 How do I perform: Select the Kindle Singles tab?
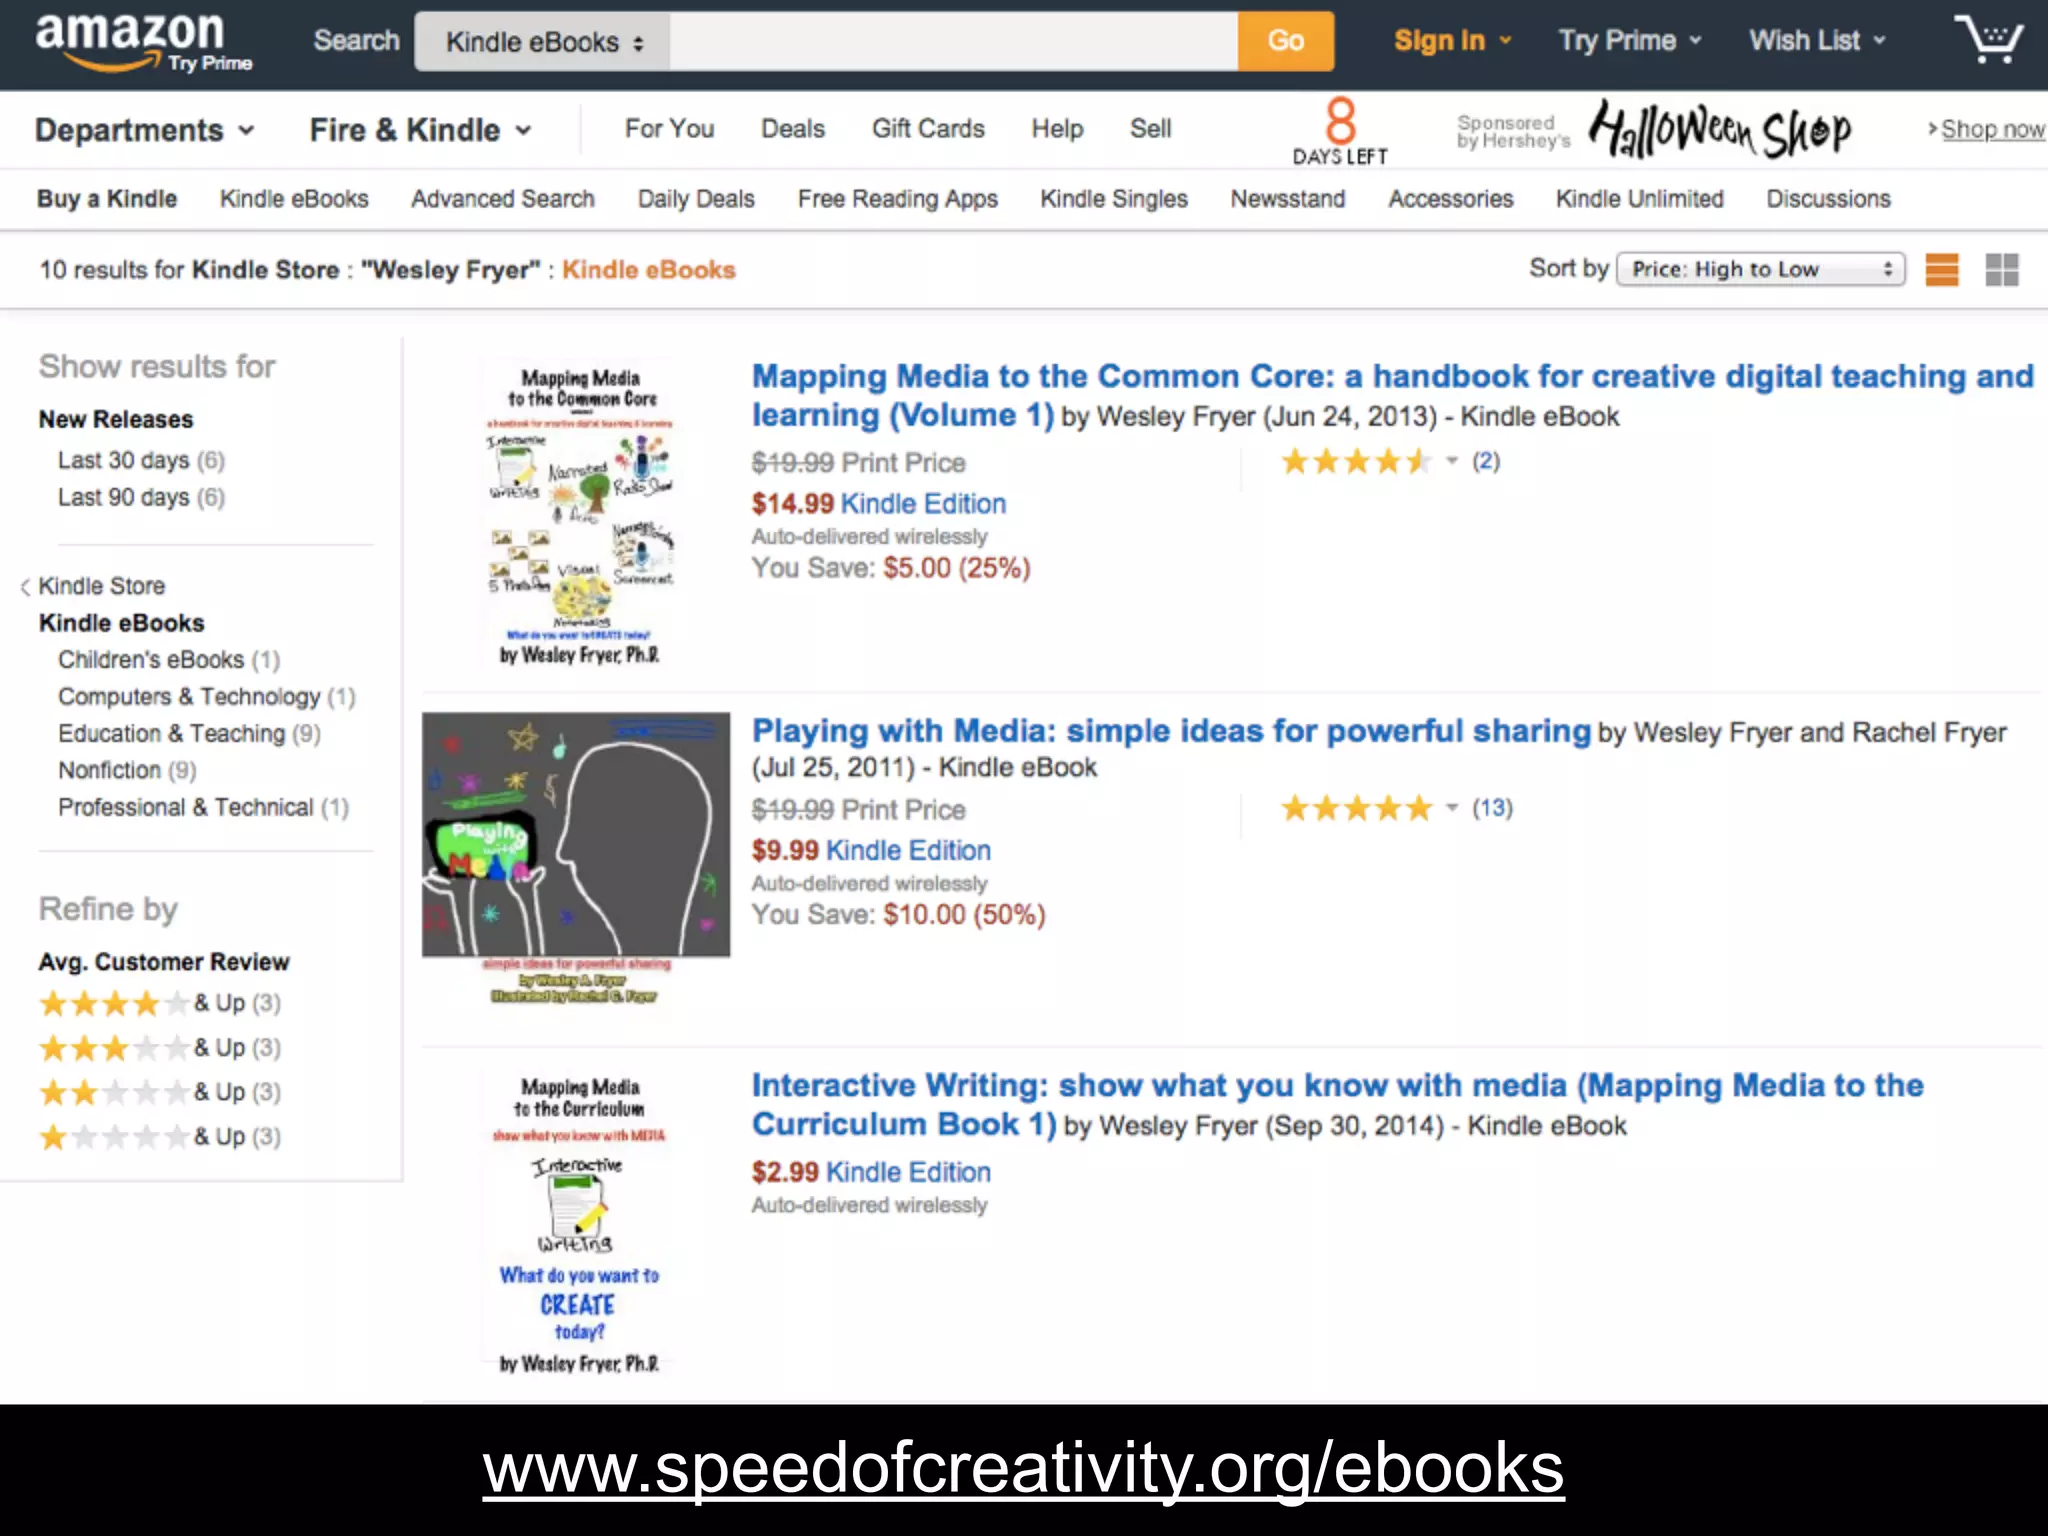pos(1114,199)
